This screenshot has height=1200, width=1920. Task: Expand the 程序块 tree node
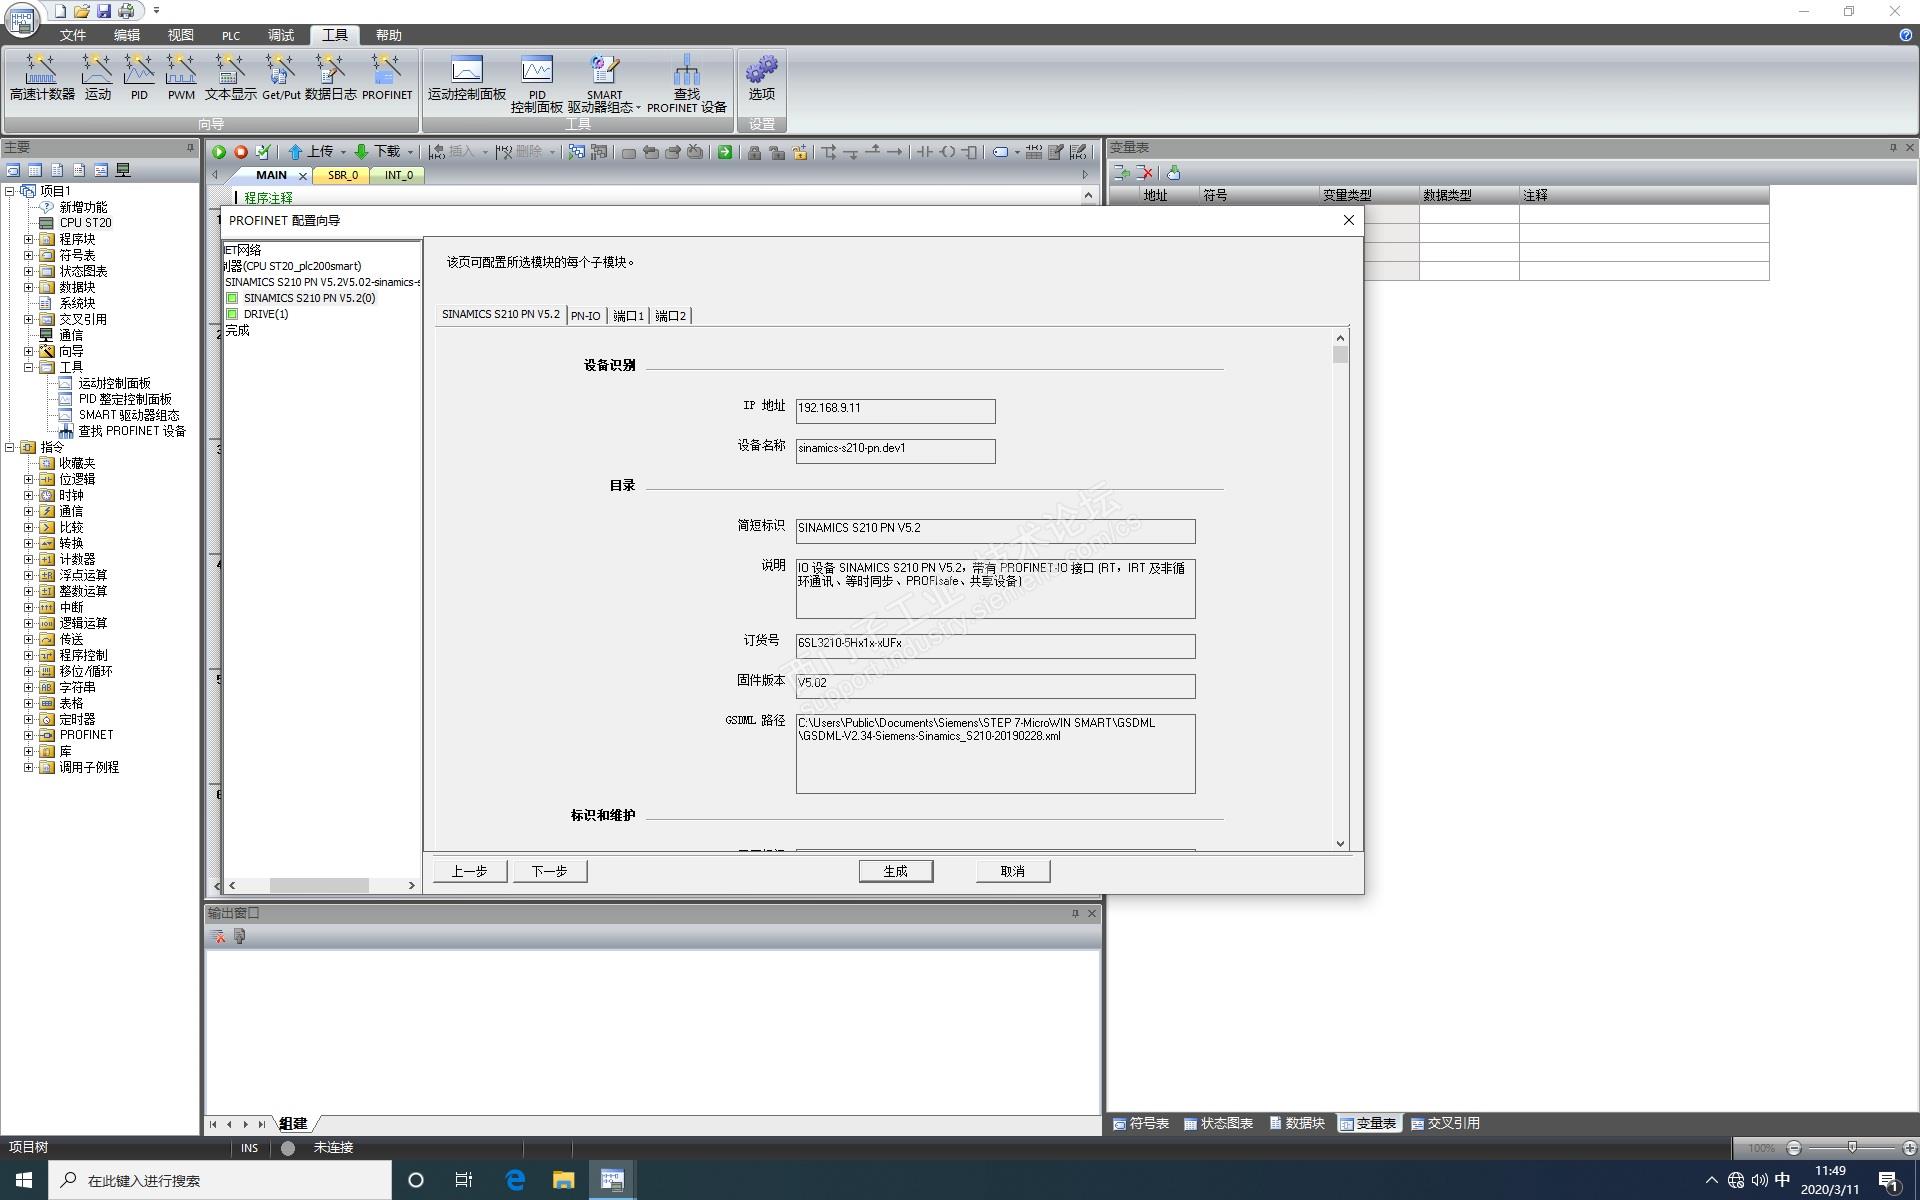[x=29, y=239]
